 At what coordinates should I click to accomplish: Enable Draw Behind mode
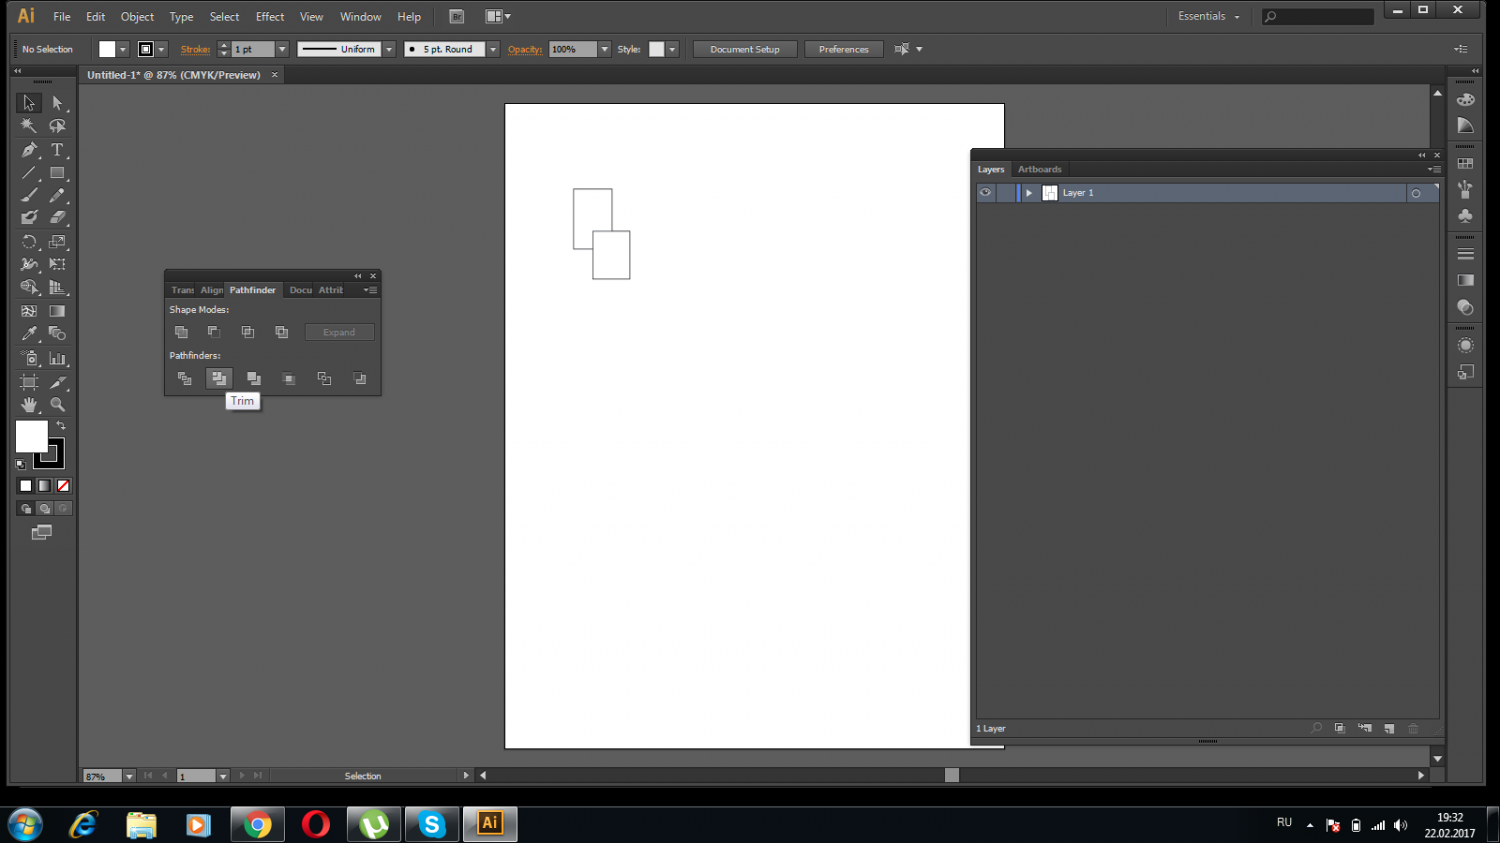pyautogui.click(x=44, y=508)
